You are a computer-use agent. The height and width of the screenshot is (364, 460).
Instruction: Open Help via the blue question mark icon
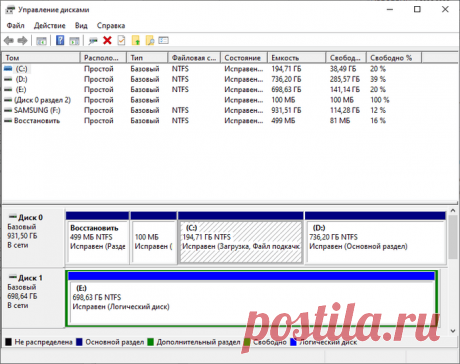pos(60,40)
